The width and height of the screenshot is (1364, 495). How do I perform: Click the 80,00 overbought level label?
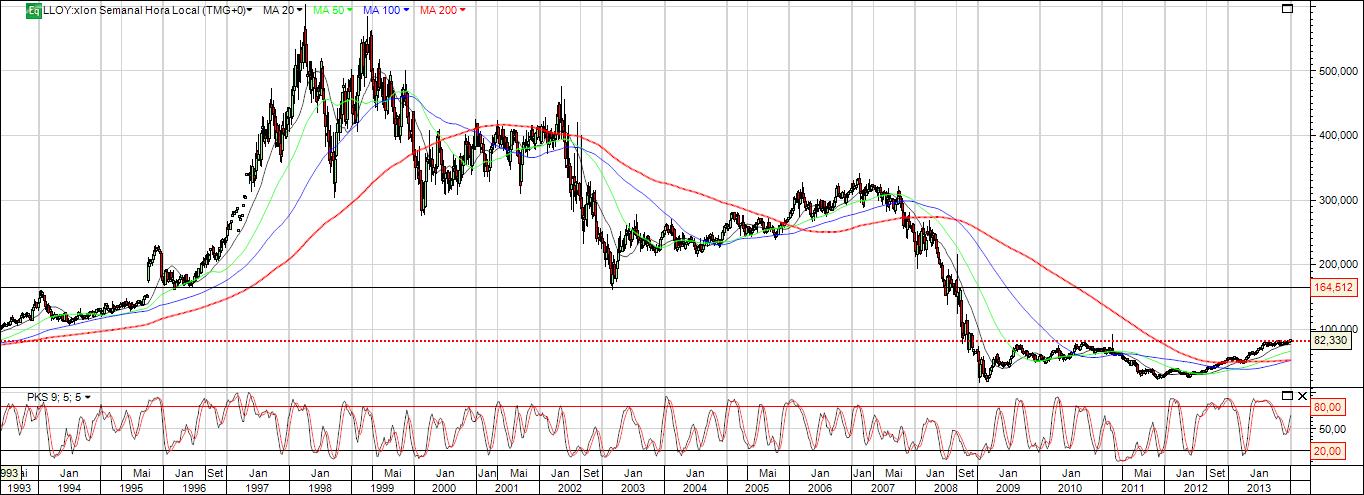(1326, 407)
